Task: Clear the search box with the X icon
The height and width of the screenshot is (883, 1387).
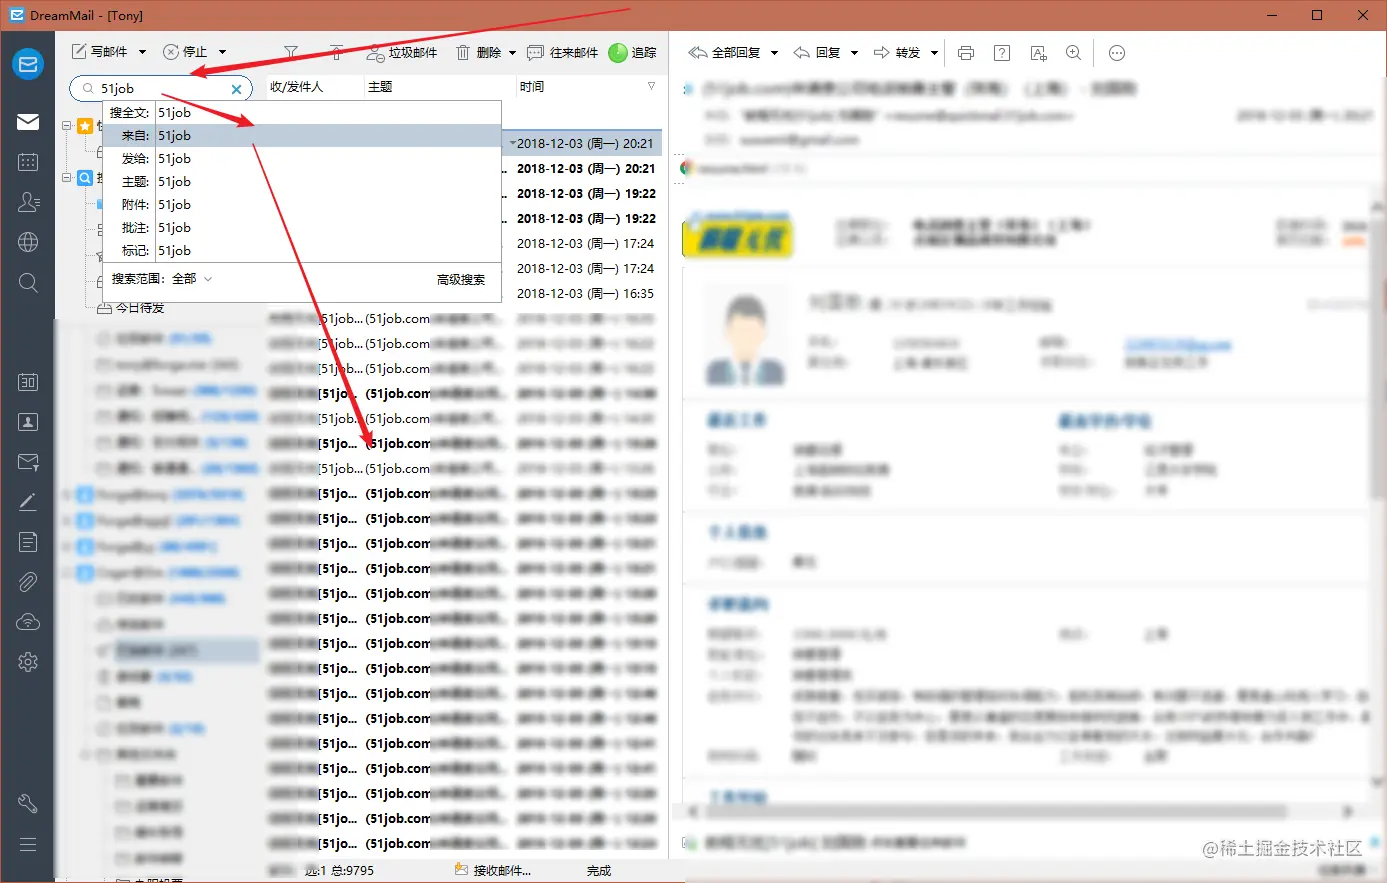Action: [x=237, y=89]
